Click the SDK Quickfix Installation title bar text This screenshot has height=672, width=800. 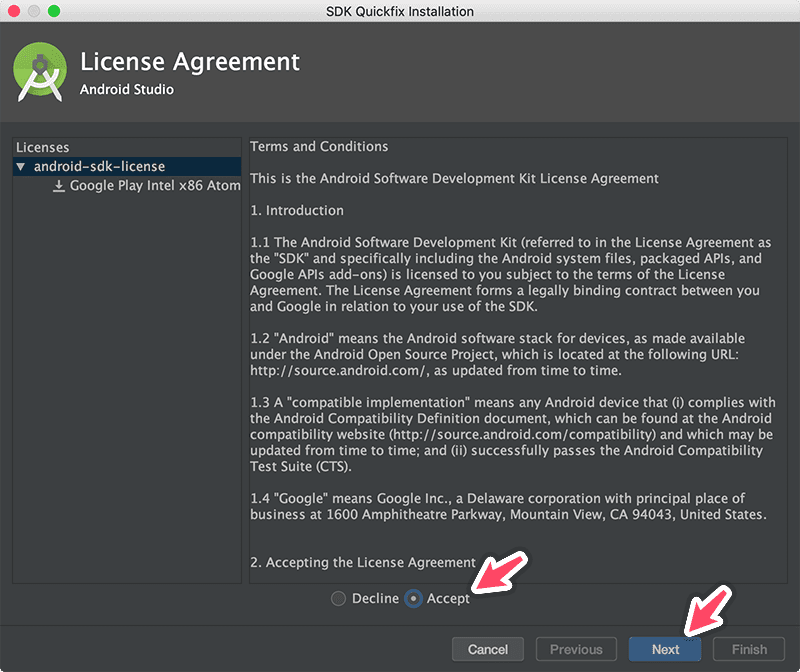tap(400, 11)
